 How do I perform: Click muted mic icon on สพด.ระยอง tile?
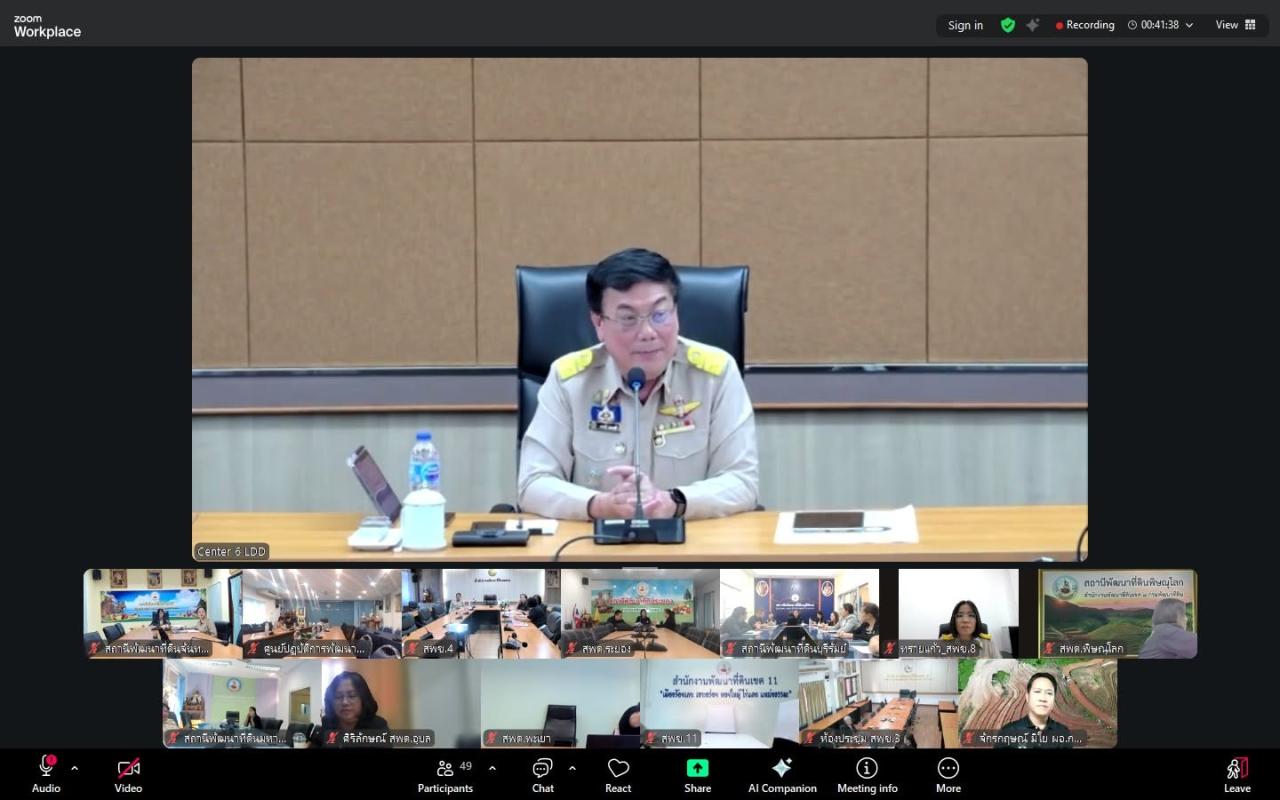click(571, 649)
